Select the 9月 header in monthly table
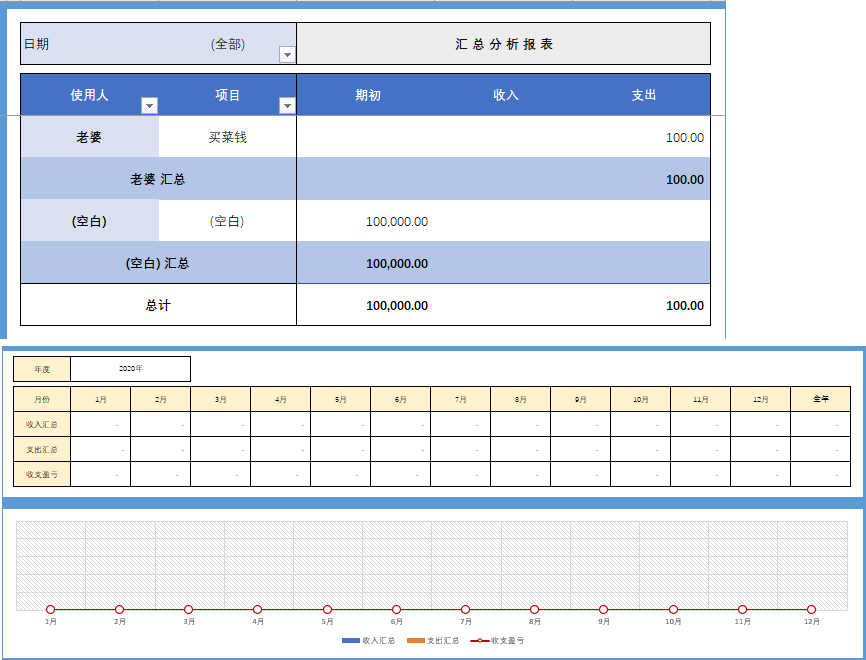 (x=580, y=399)
